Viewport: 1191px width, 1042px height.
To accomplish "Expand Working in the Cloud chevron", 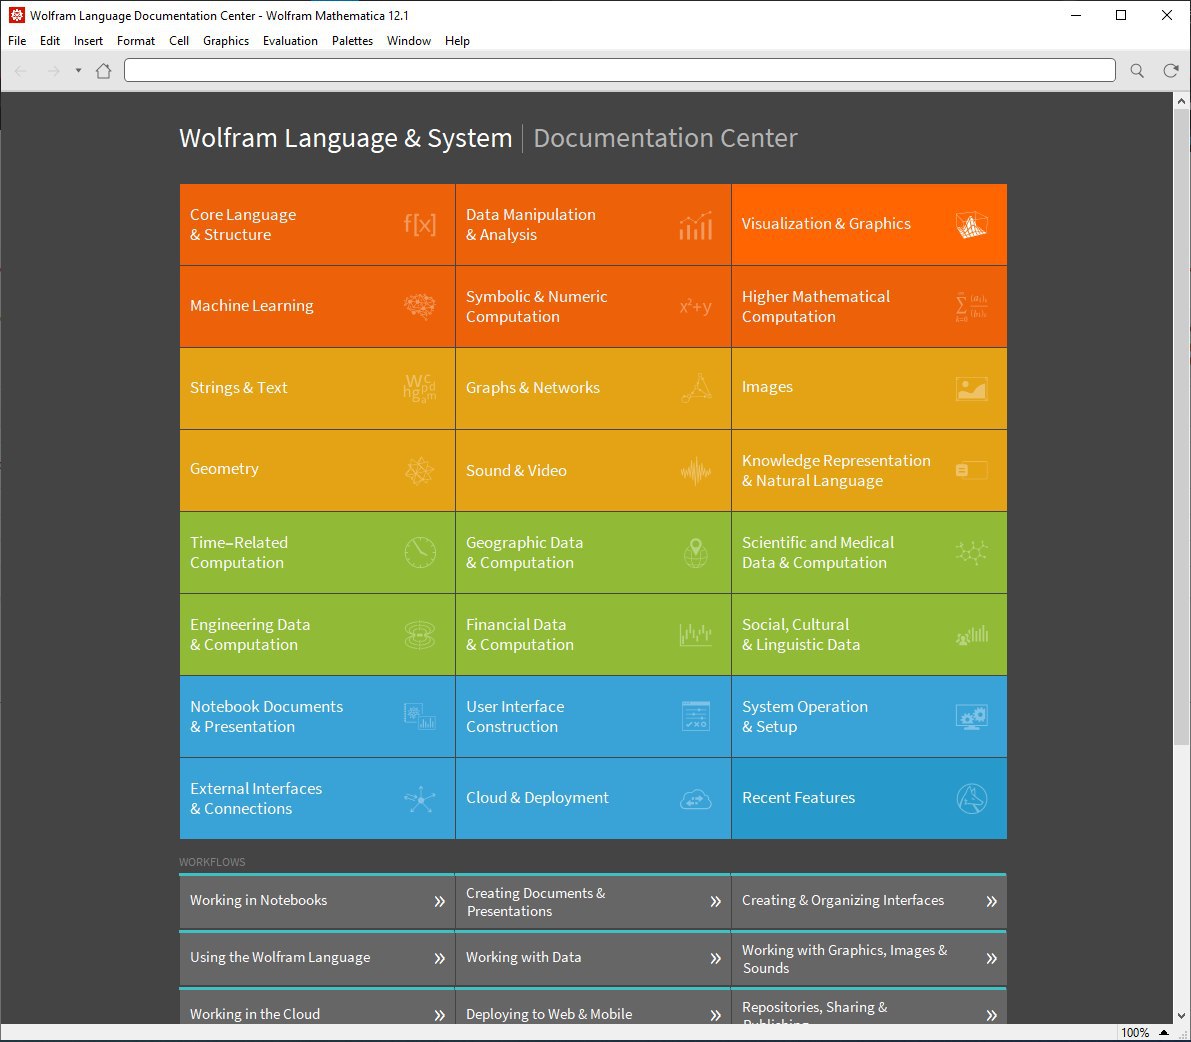I will tap(439, 1015).
